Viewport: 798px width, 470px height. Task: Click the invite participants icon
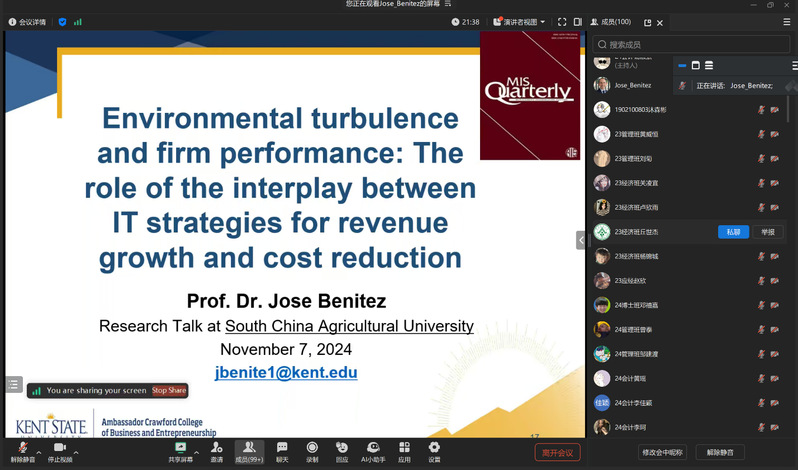click(216, 448)
